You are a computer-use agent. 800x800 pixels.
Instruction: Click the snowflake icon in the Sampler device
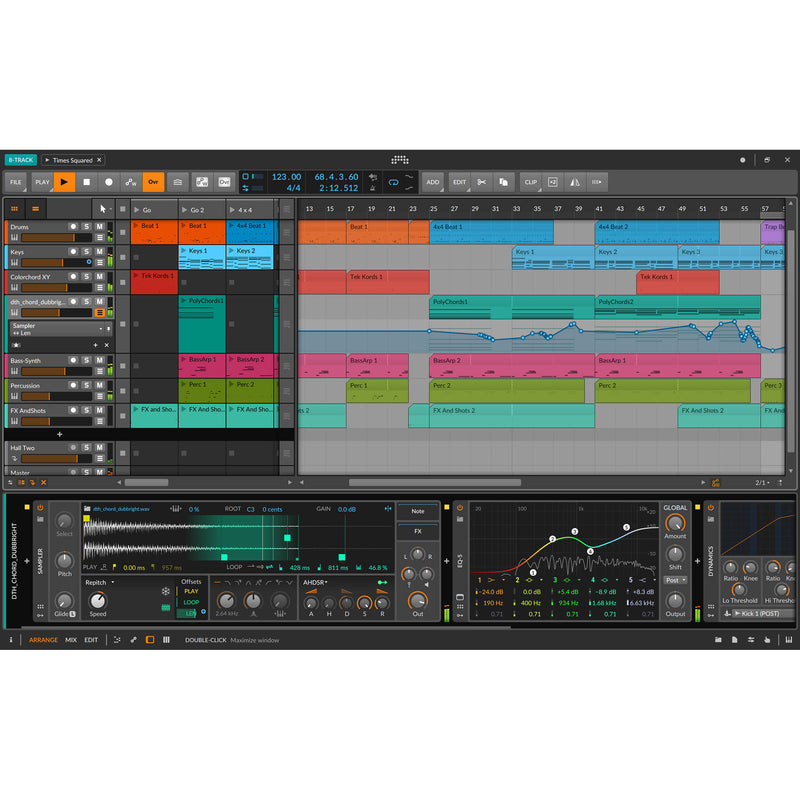[165, 591]
